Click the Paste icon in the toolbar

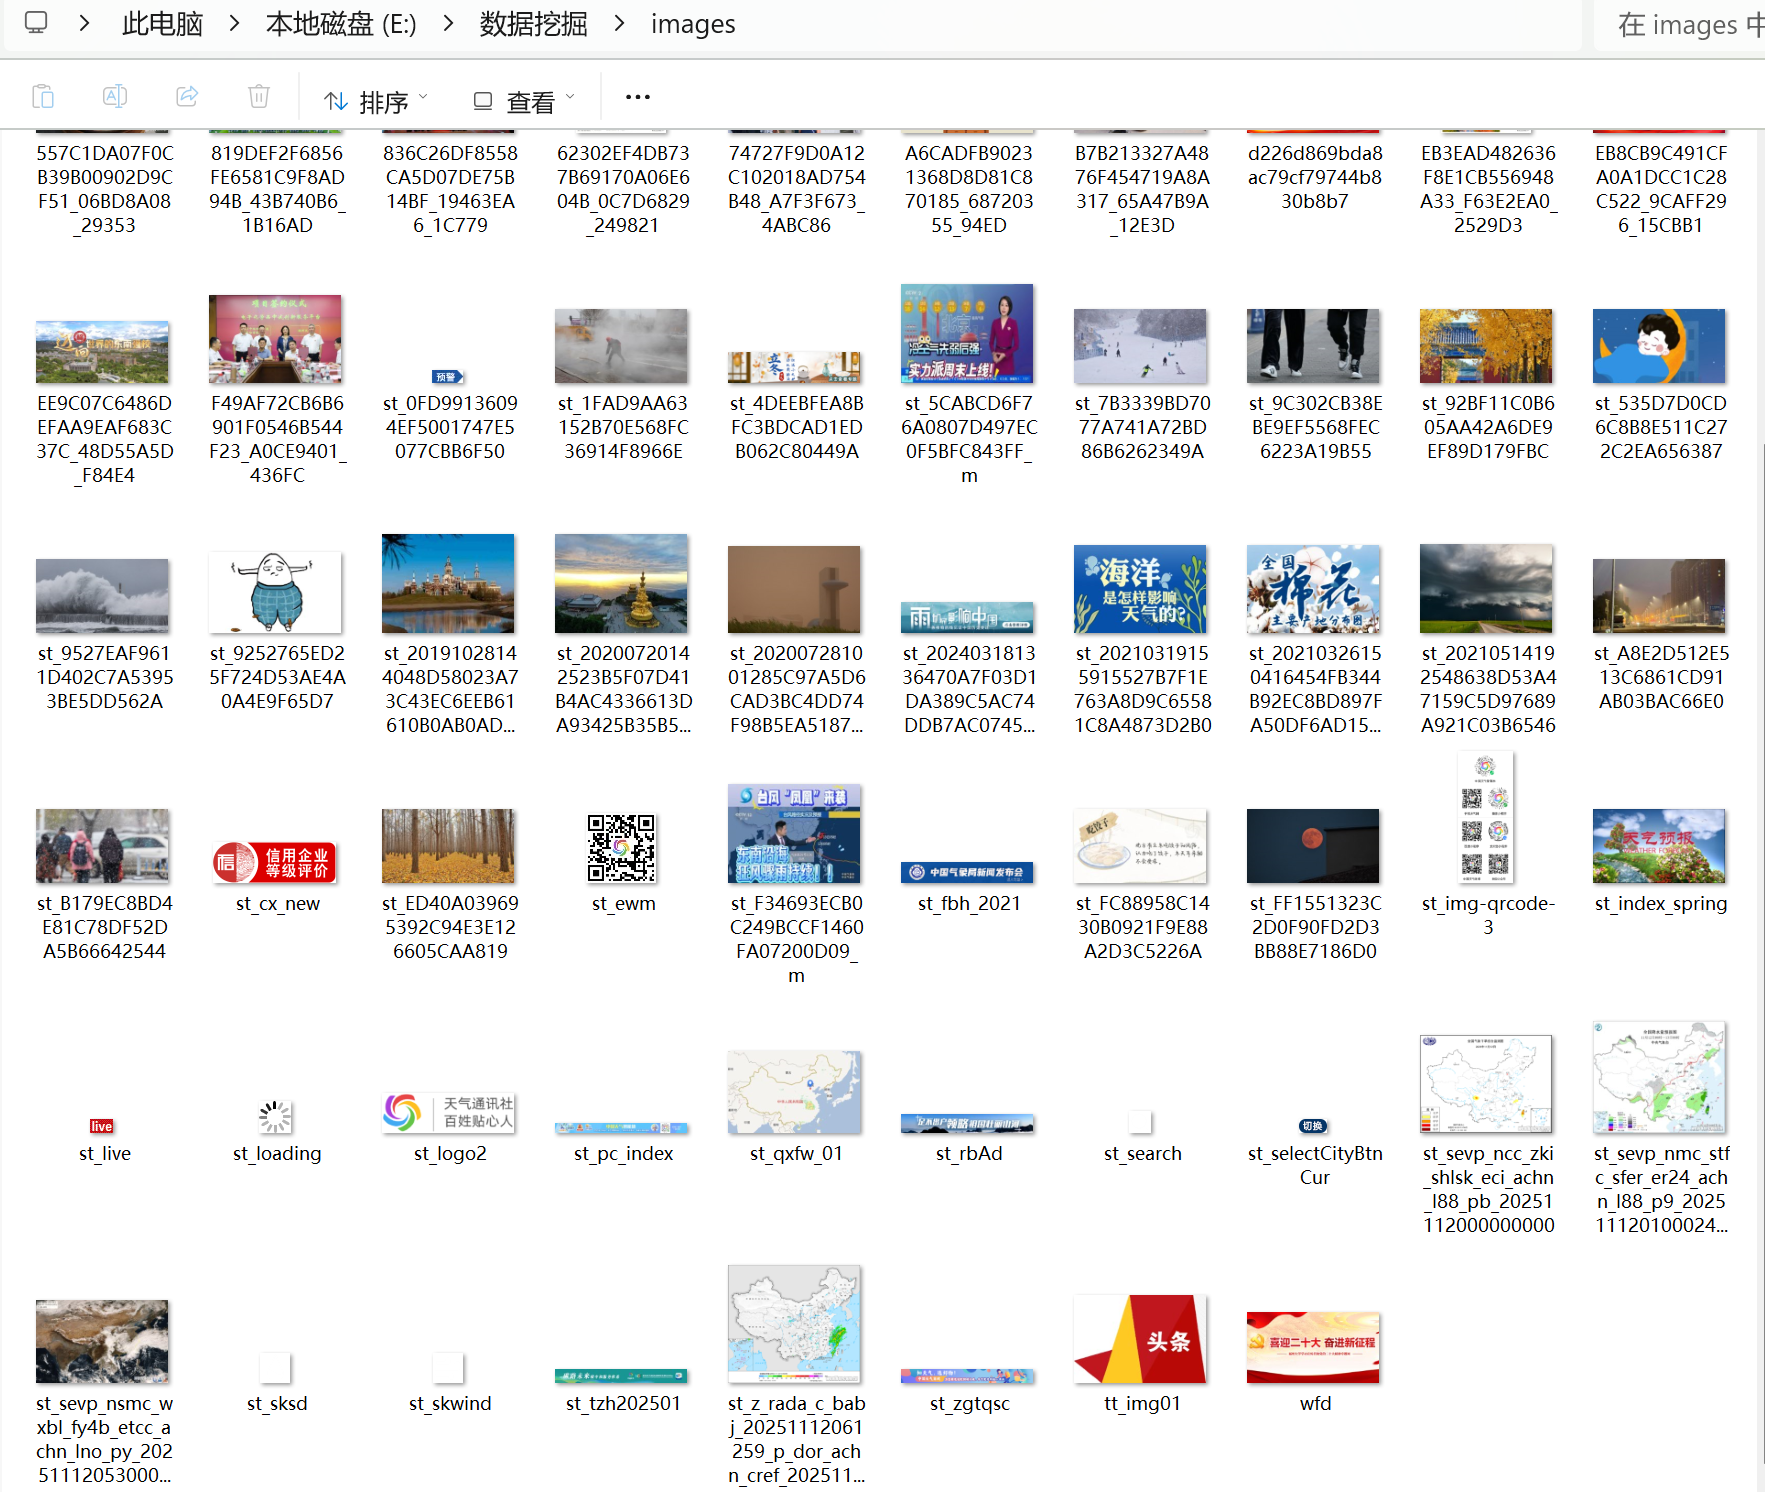point(43,97)
